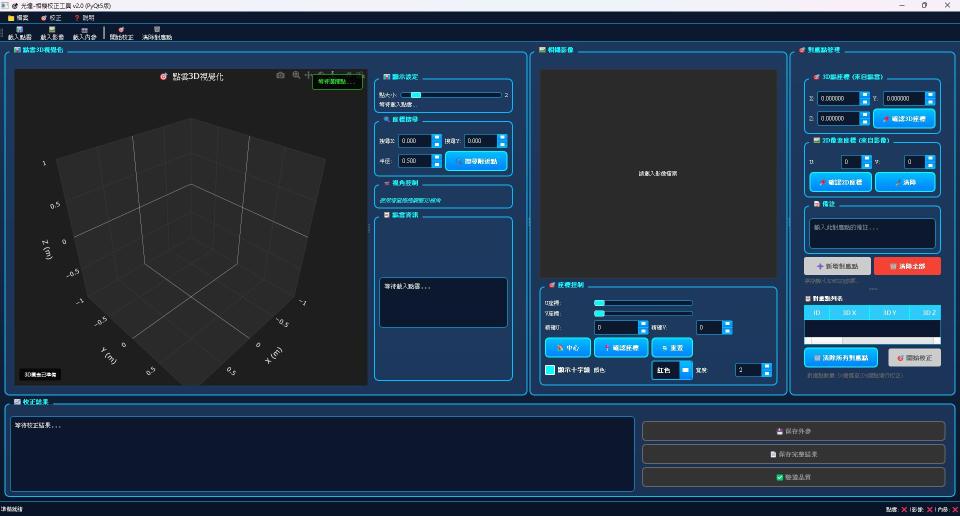
Task: Click the U座標 slider in coordinate control
Action: pos(643,302)
